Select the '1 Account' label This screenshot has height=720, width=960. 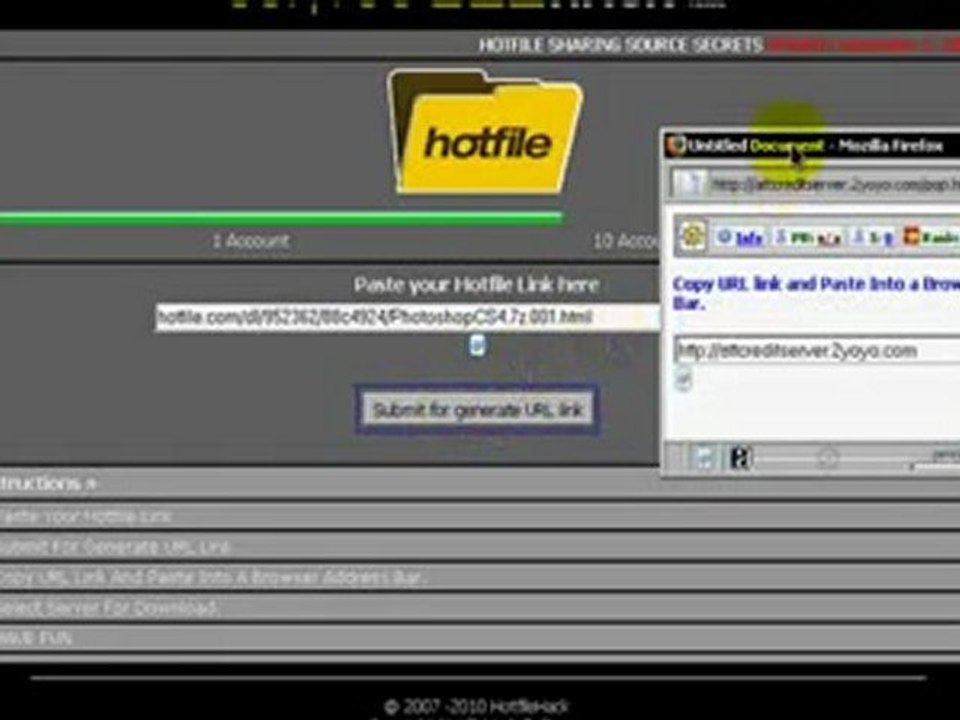pyautogui.click(x=251, y=241)
